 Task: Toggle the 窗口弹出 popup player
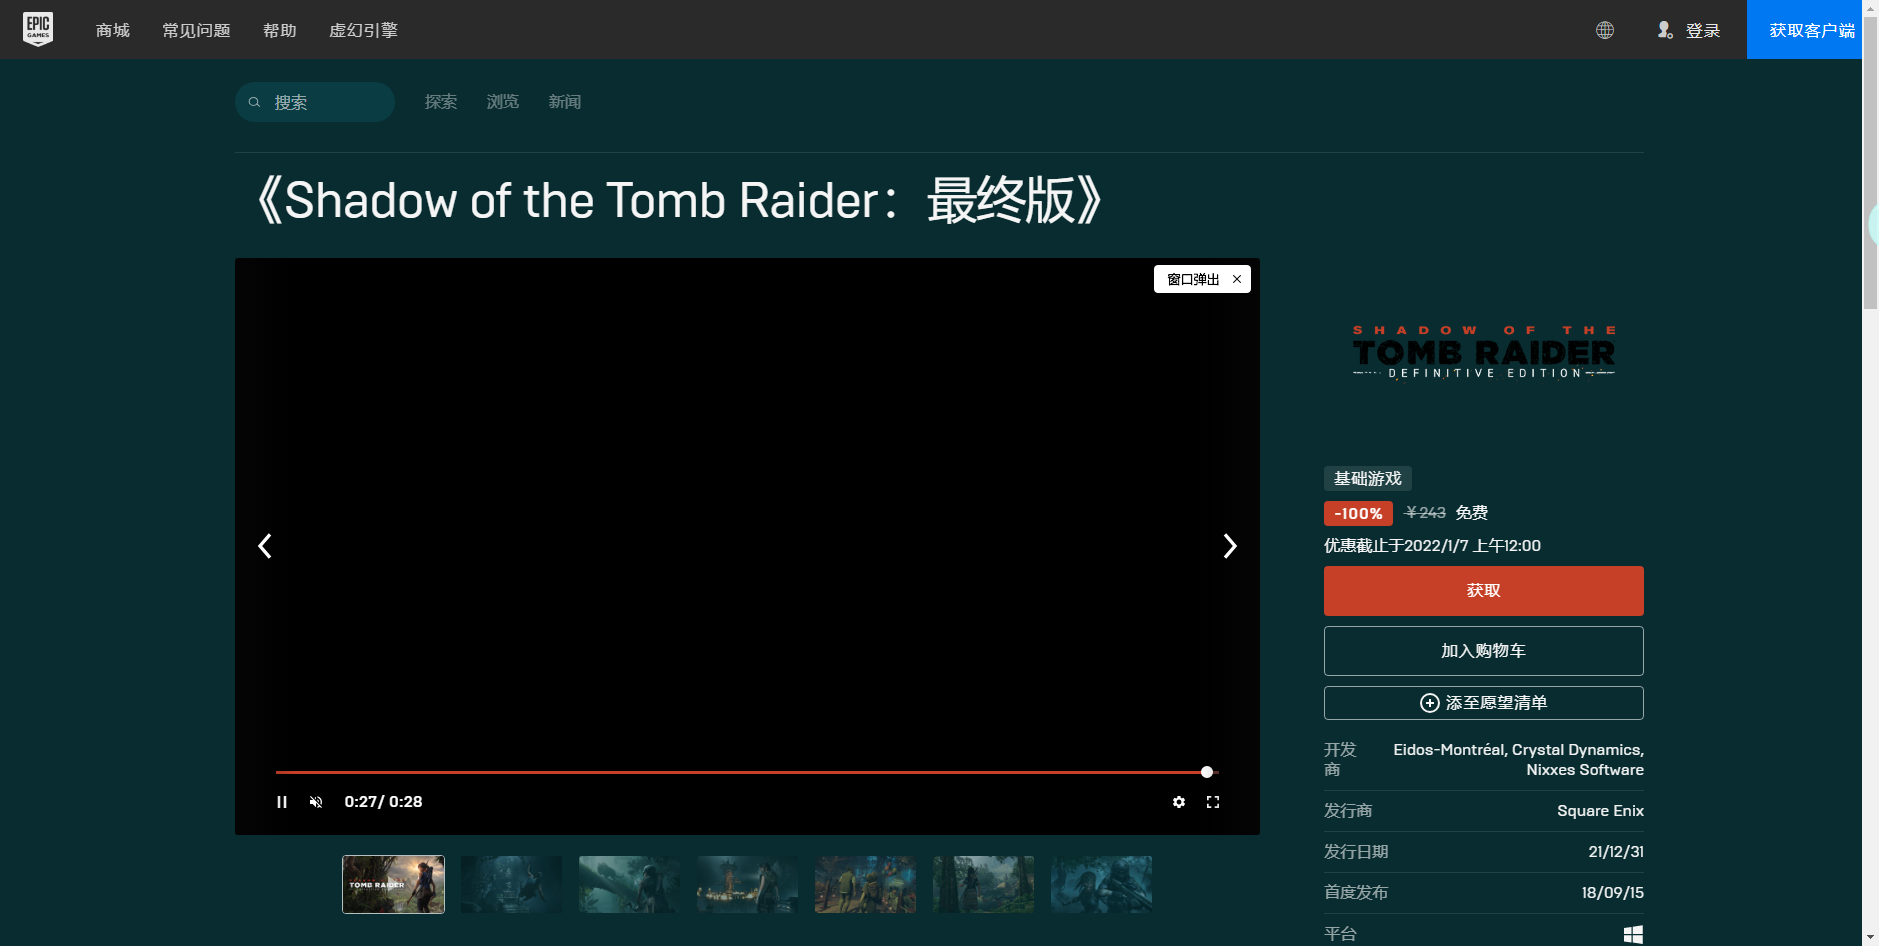pyautogui.click(x=1193, y=279)
